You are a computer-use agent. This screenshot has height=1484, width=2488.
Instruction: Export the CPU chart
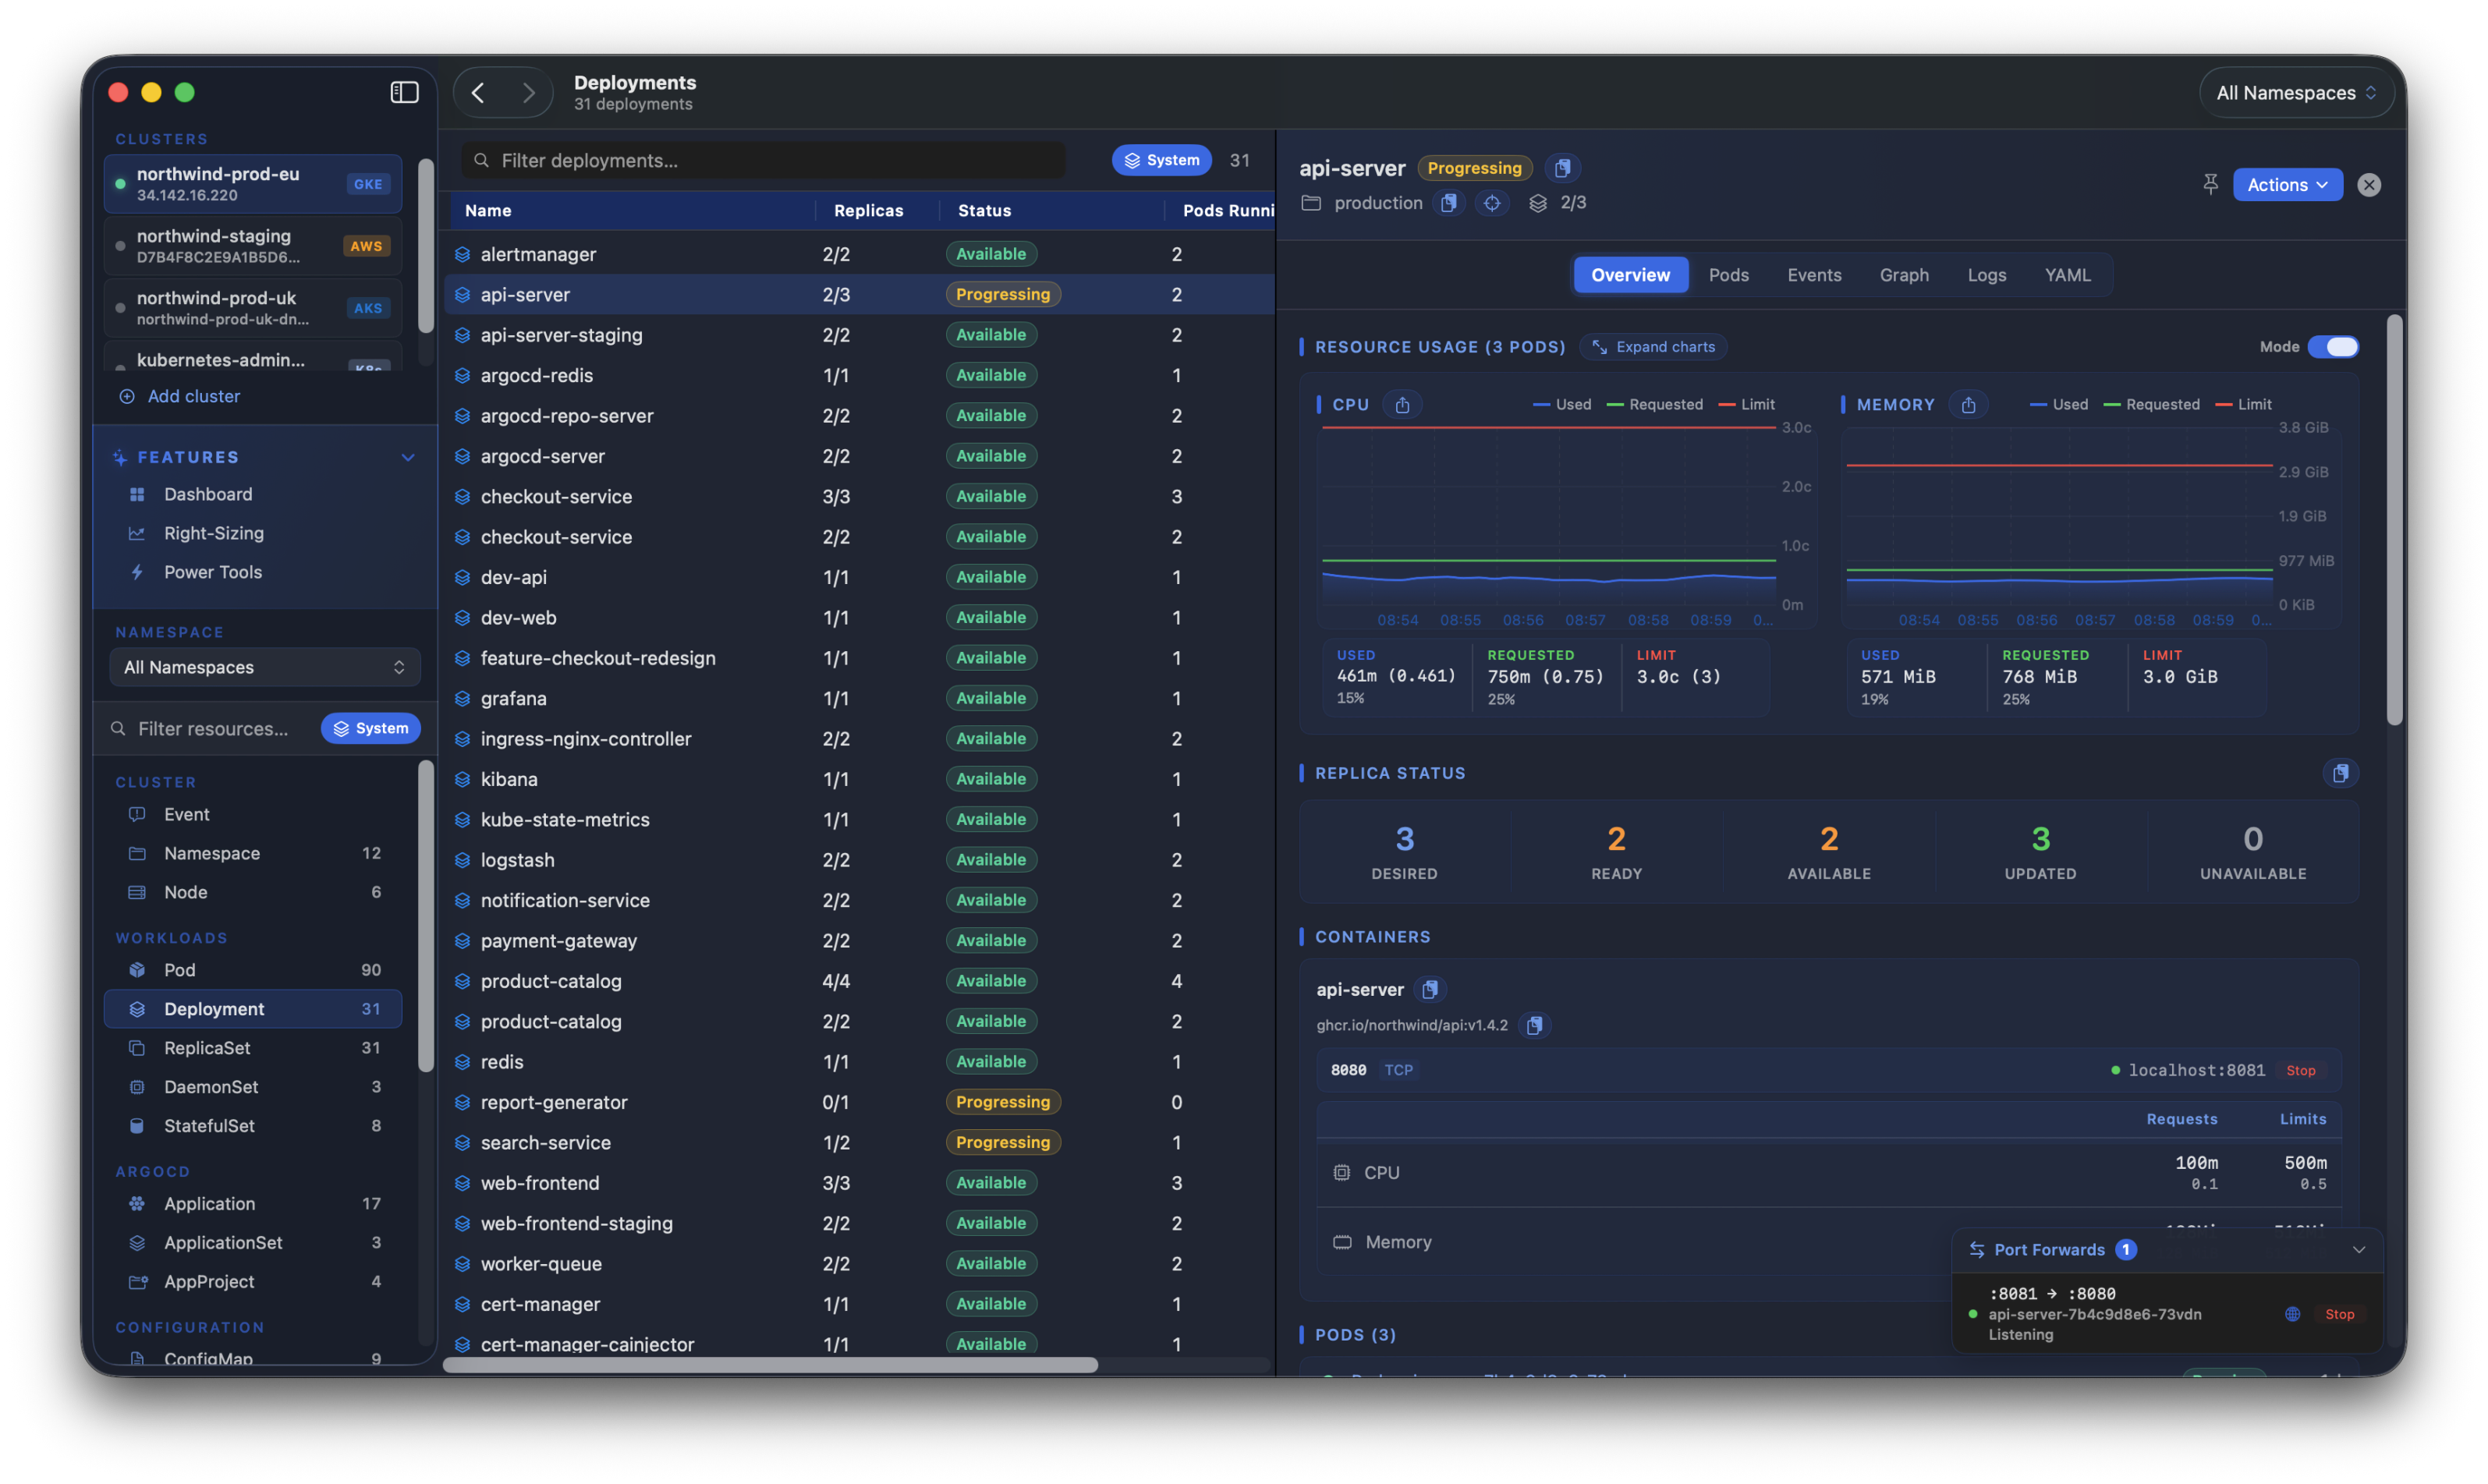pos(1402,405)
